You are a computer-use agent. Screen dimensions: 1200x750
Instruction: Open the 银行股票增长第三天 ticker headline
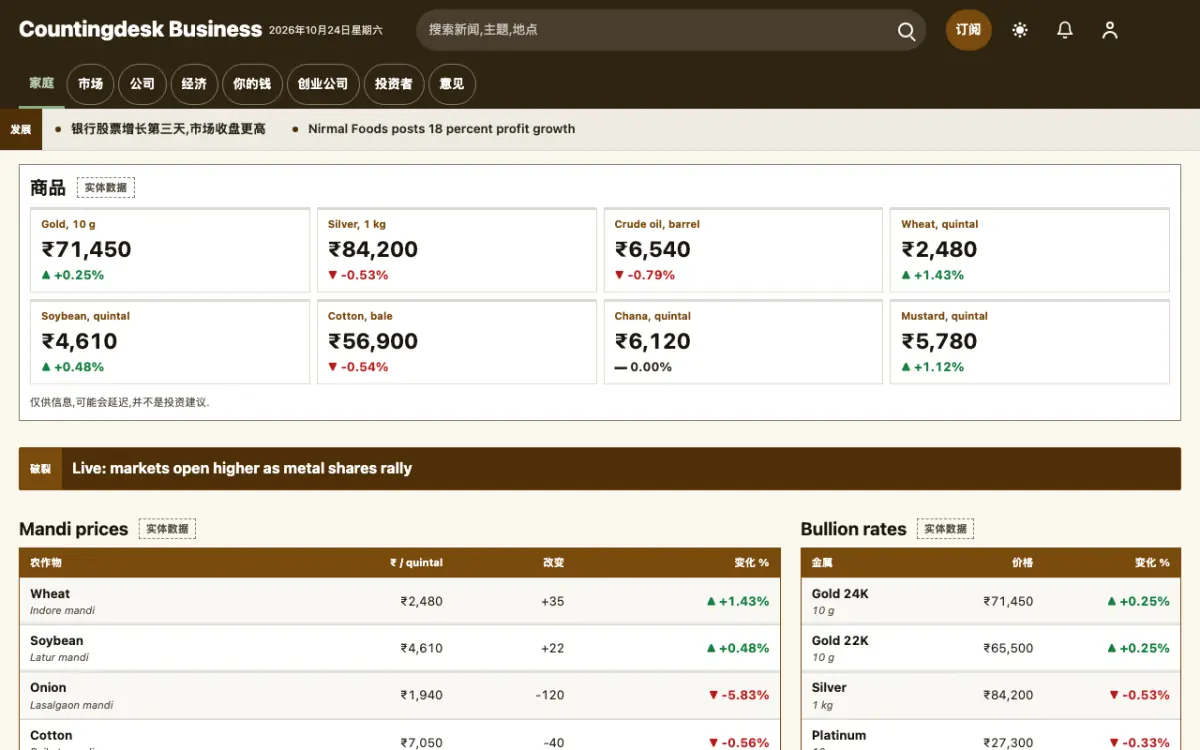click(168, 129)
